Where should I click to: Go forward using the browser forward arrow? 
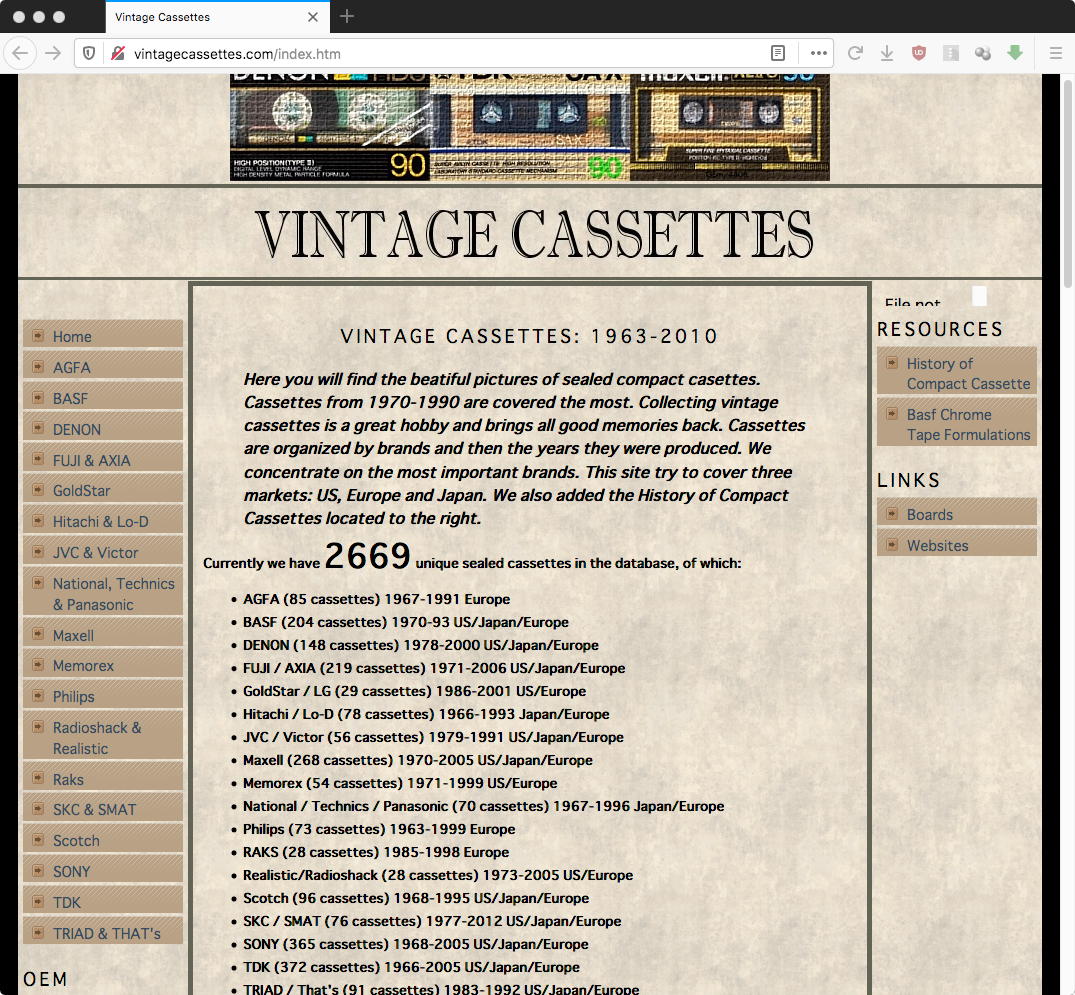click(x=53, y=53)
